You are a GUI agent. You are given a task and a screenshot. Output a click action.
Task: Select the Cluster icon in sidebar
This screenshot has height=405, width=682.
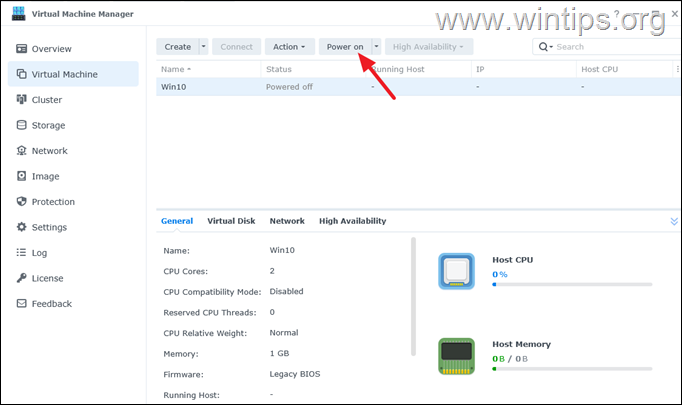(x=22, y=100)
